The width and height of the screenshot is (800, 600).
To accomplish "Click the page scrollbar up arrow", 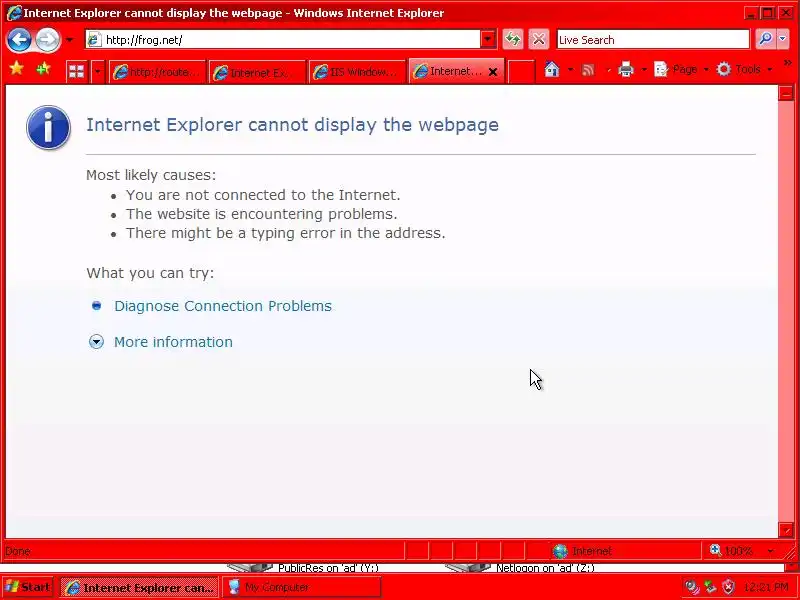I will click(786, 93).
